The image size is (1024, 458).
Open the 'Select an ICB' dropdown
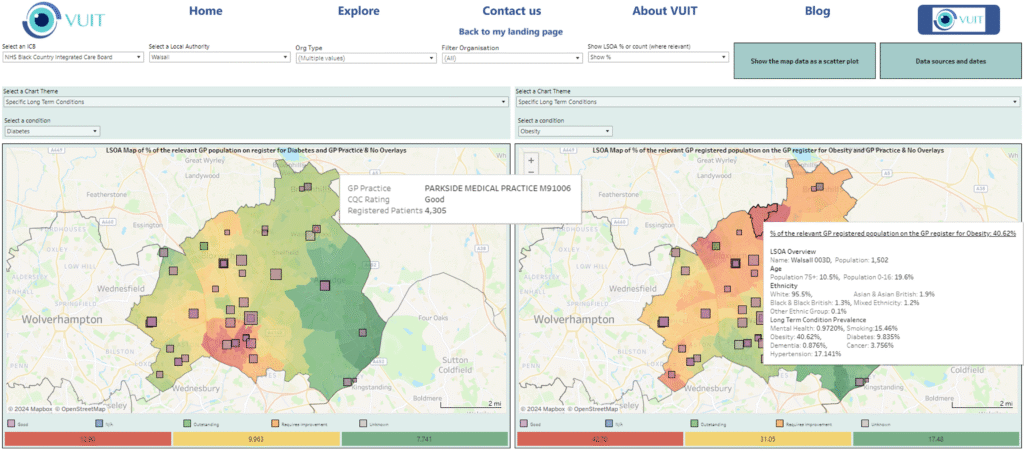click(x=72, y=58)
